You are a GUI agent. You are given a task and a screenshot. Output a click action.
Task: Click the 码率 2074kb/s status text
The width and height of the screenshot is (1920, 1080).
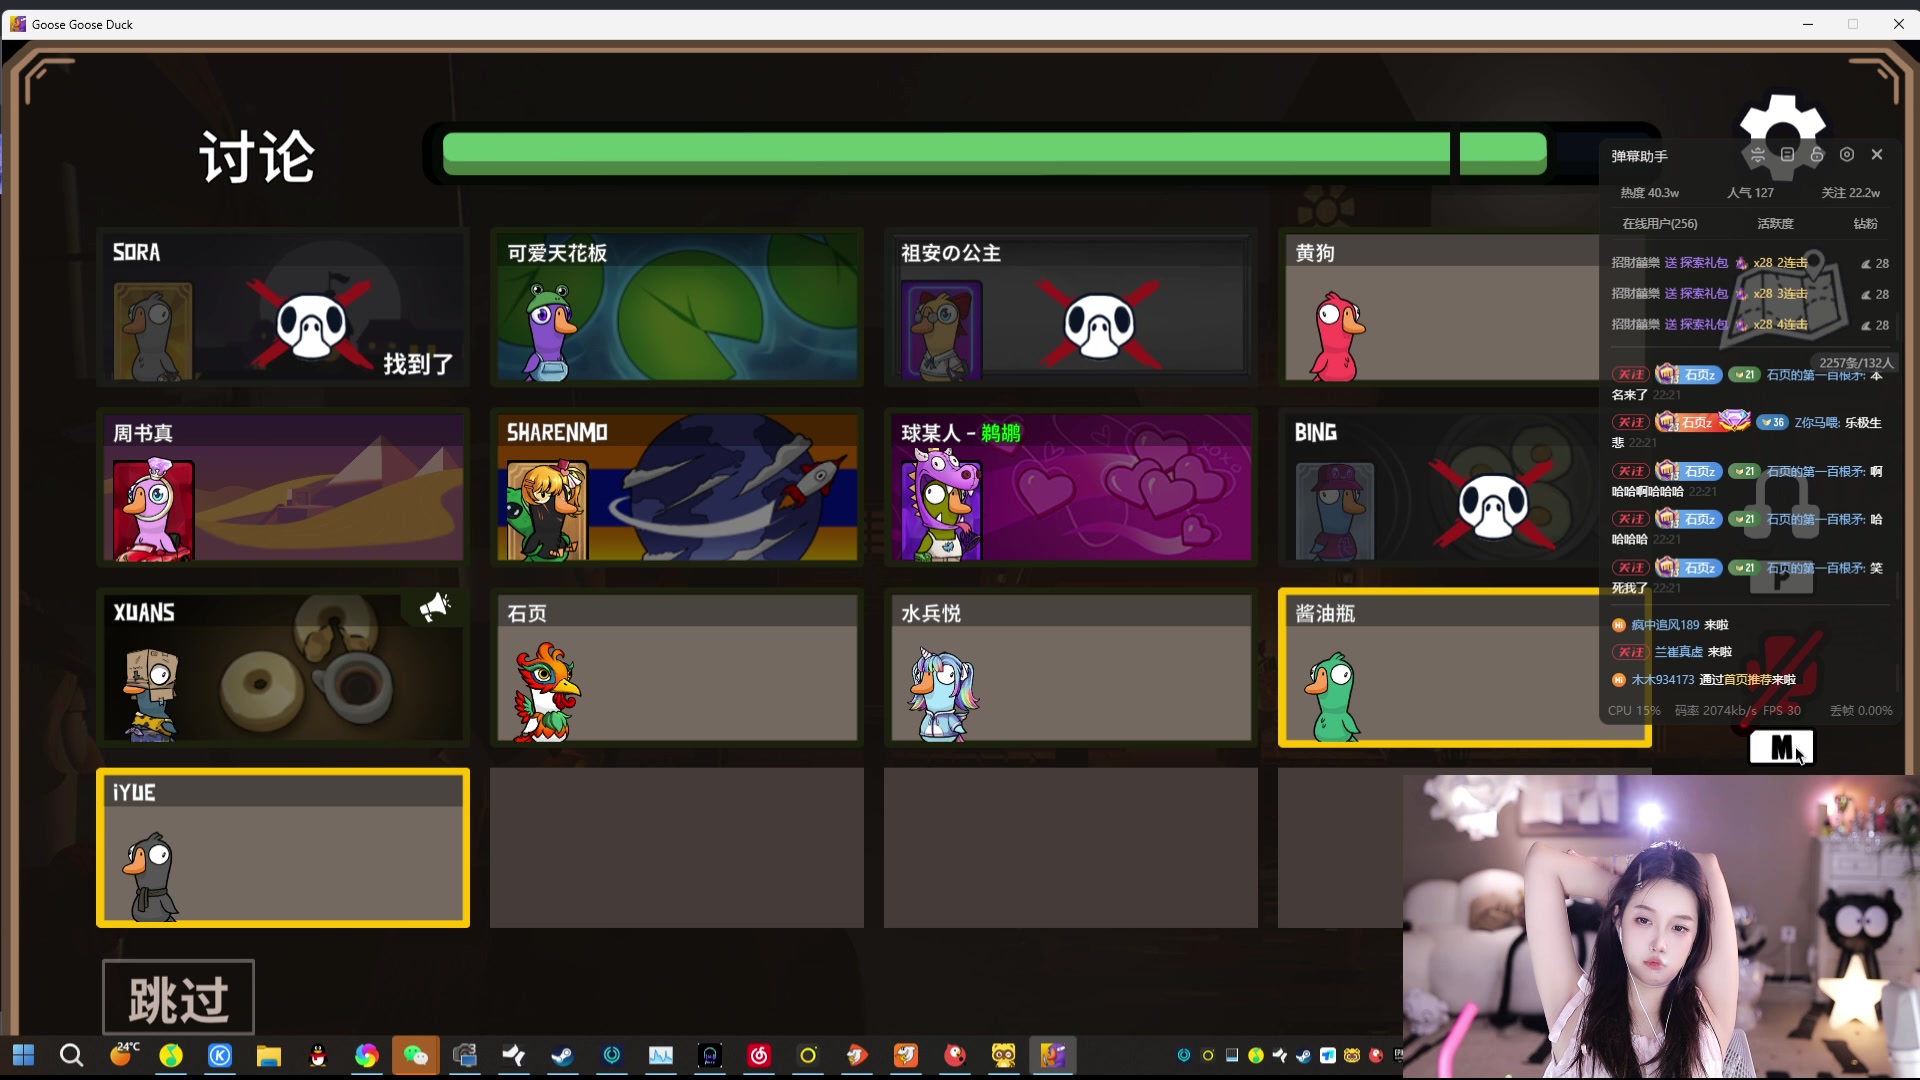(x=1716, y=711)
